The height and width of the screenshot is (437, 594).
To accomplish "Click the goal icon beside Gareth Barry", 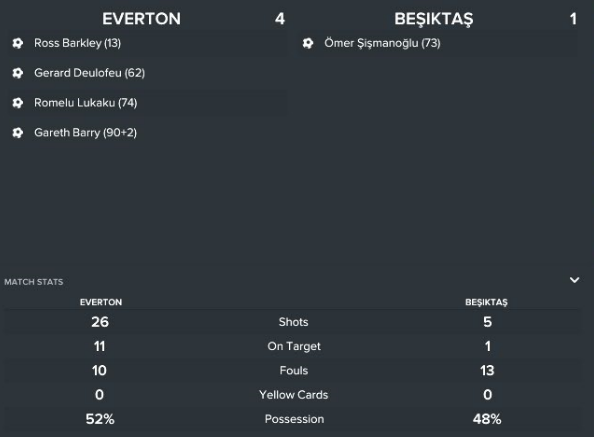I will coord(17,133).
